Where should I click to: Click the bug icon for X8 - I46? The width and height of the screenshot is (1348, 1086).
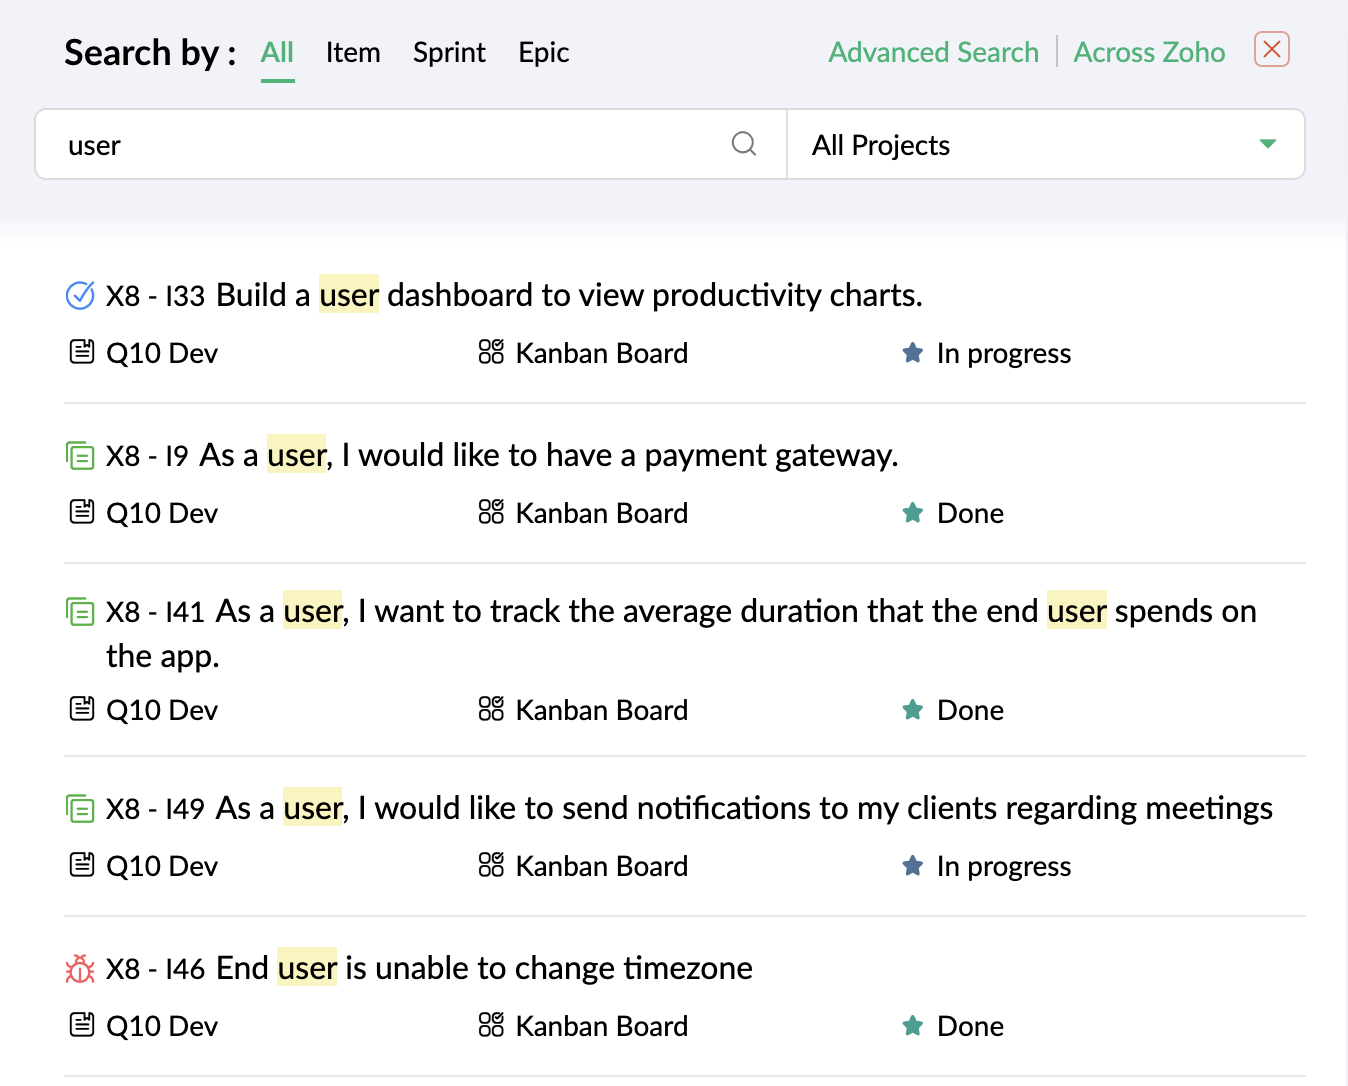pyautogui.click(x=80, y=968)
